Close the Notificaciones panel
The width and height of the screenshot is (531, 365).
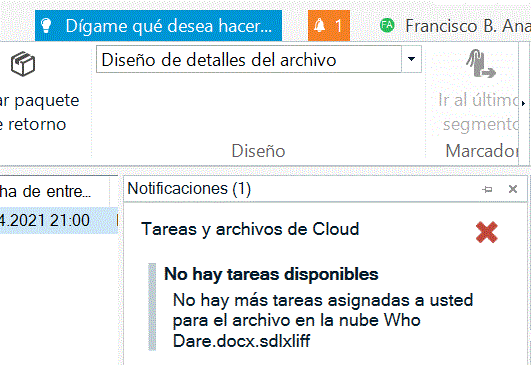point(513,189)
